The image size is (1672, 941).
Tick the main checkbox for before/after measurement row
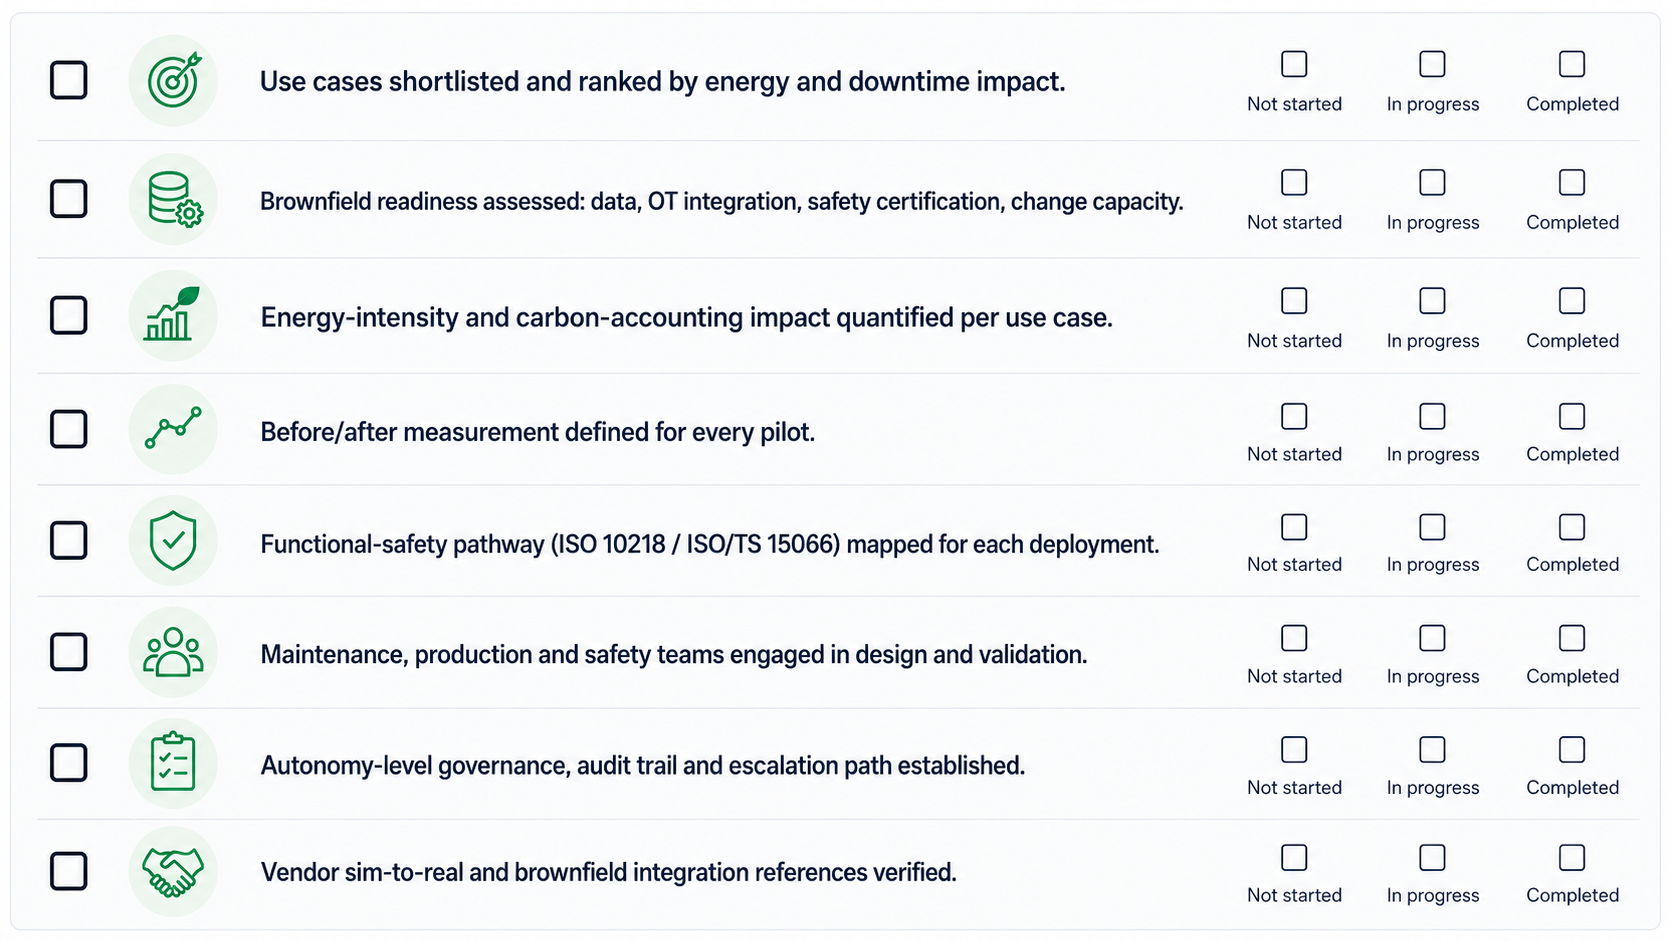click(69, 429)
